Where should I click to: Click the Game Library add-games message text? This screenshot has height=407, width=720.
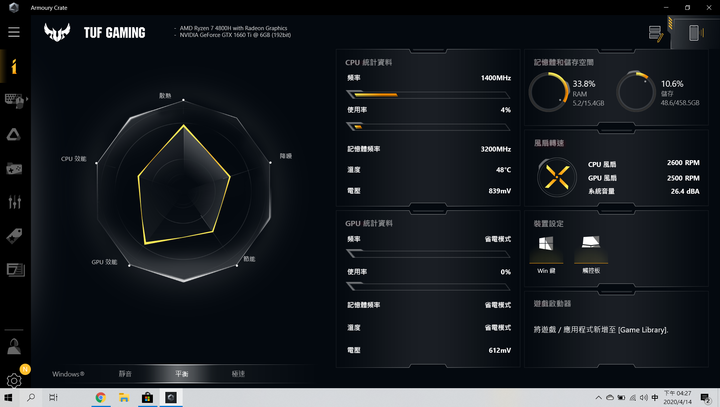601,330
